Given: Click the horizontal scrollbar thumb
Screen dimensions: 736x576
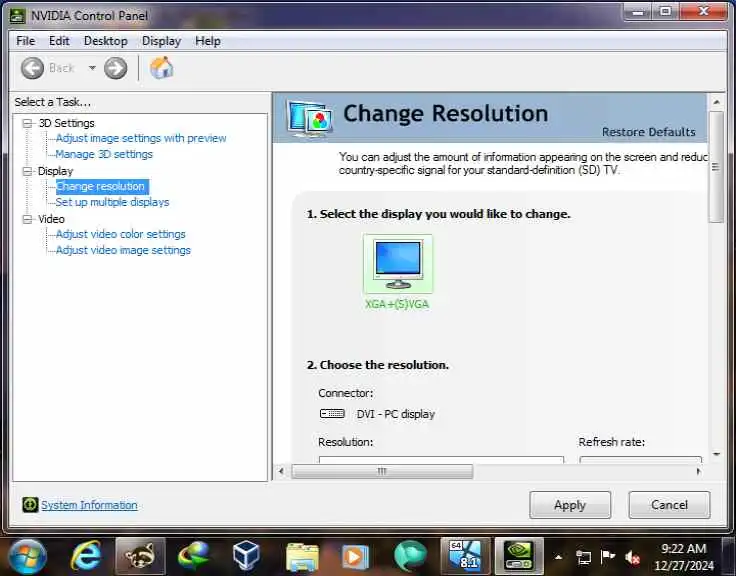Looking at the screenshot, I should tap(382, 471).
